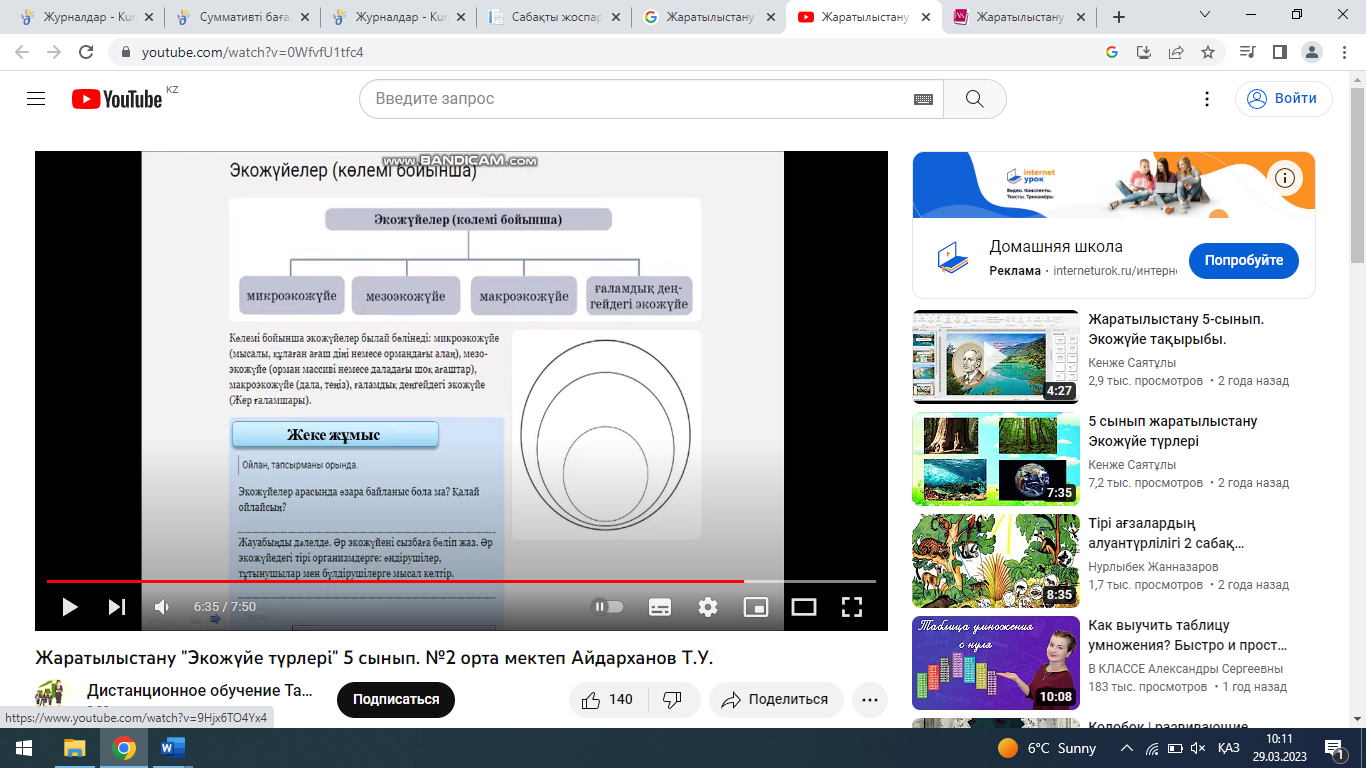The width and height of the screenshot is (1366, 768).
Task: Open YouTube three-dot settings menu
Action: pos(1208,99)
